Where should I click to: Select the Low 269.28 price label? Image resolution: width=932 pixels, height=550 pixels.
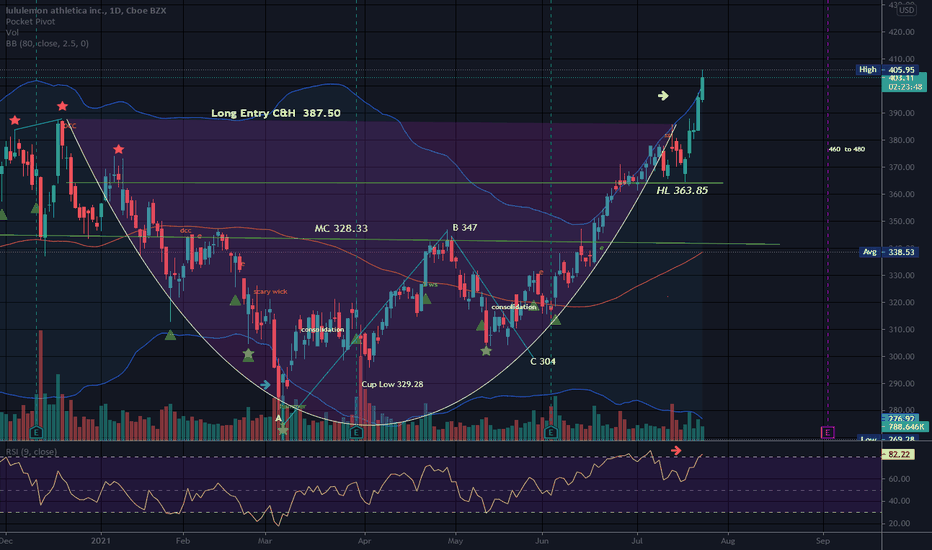889,439
